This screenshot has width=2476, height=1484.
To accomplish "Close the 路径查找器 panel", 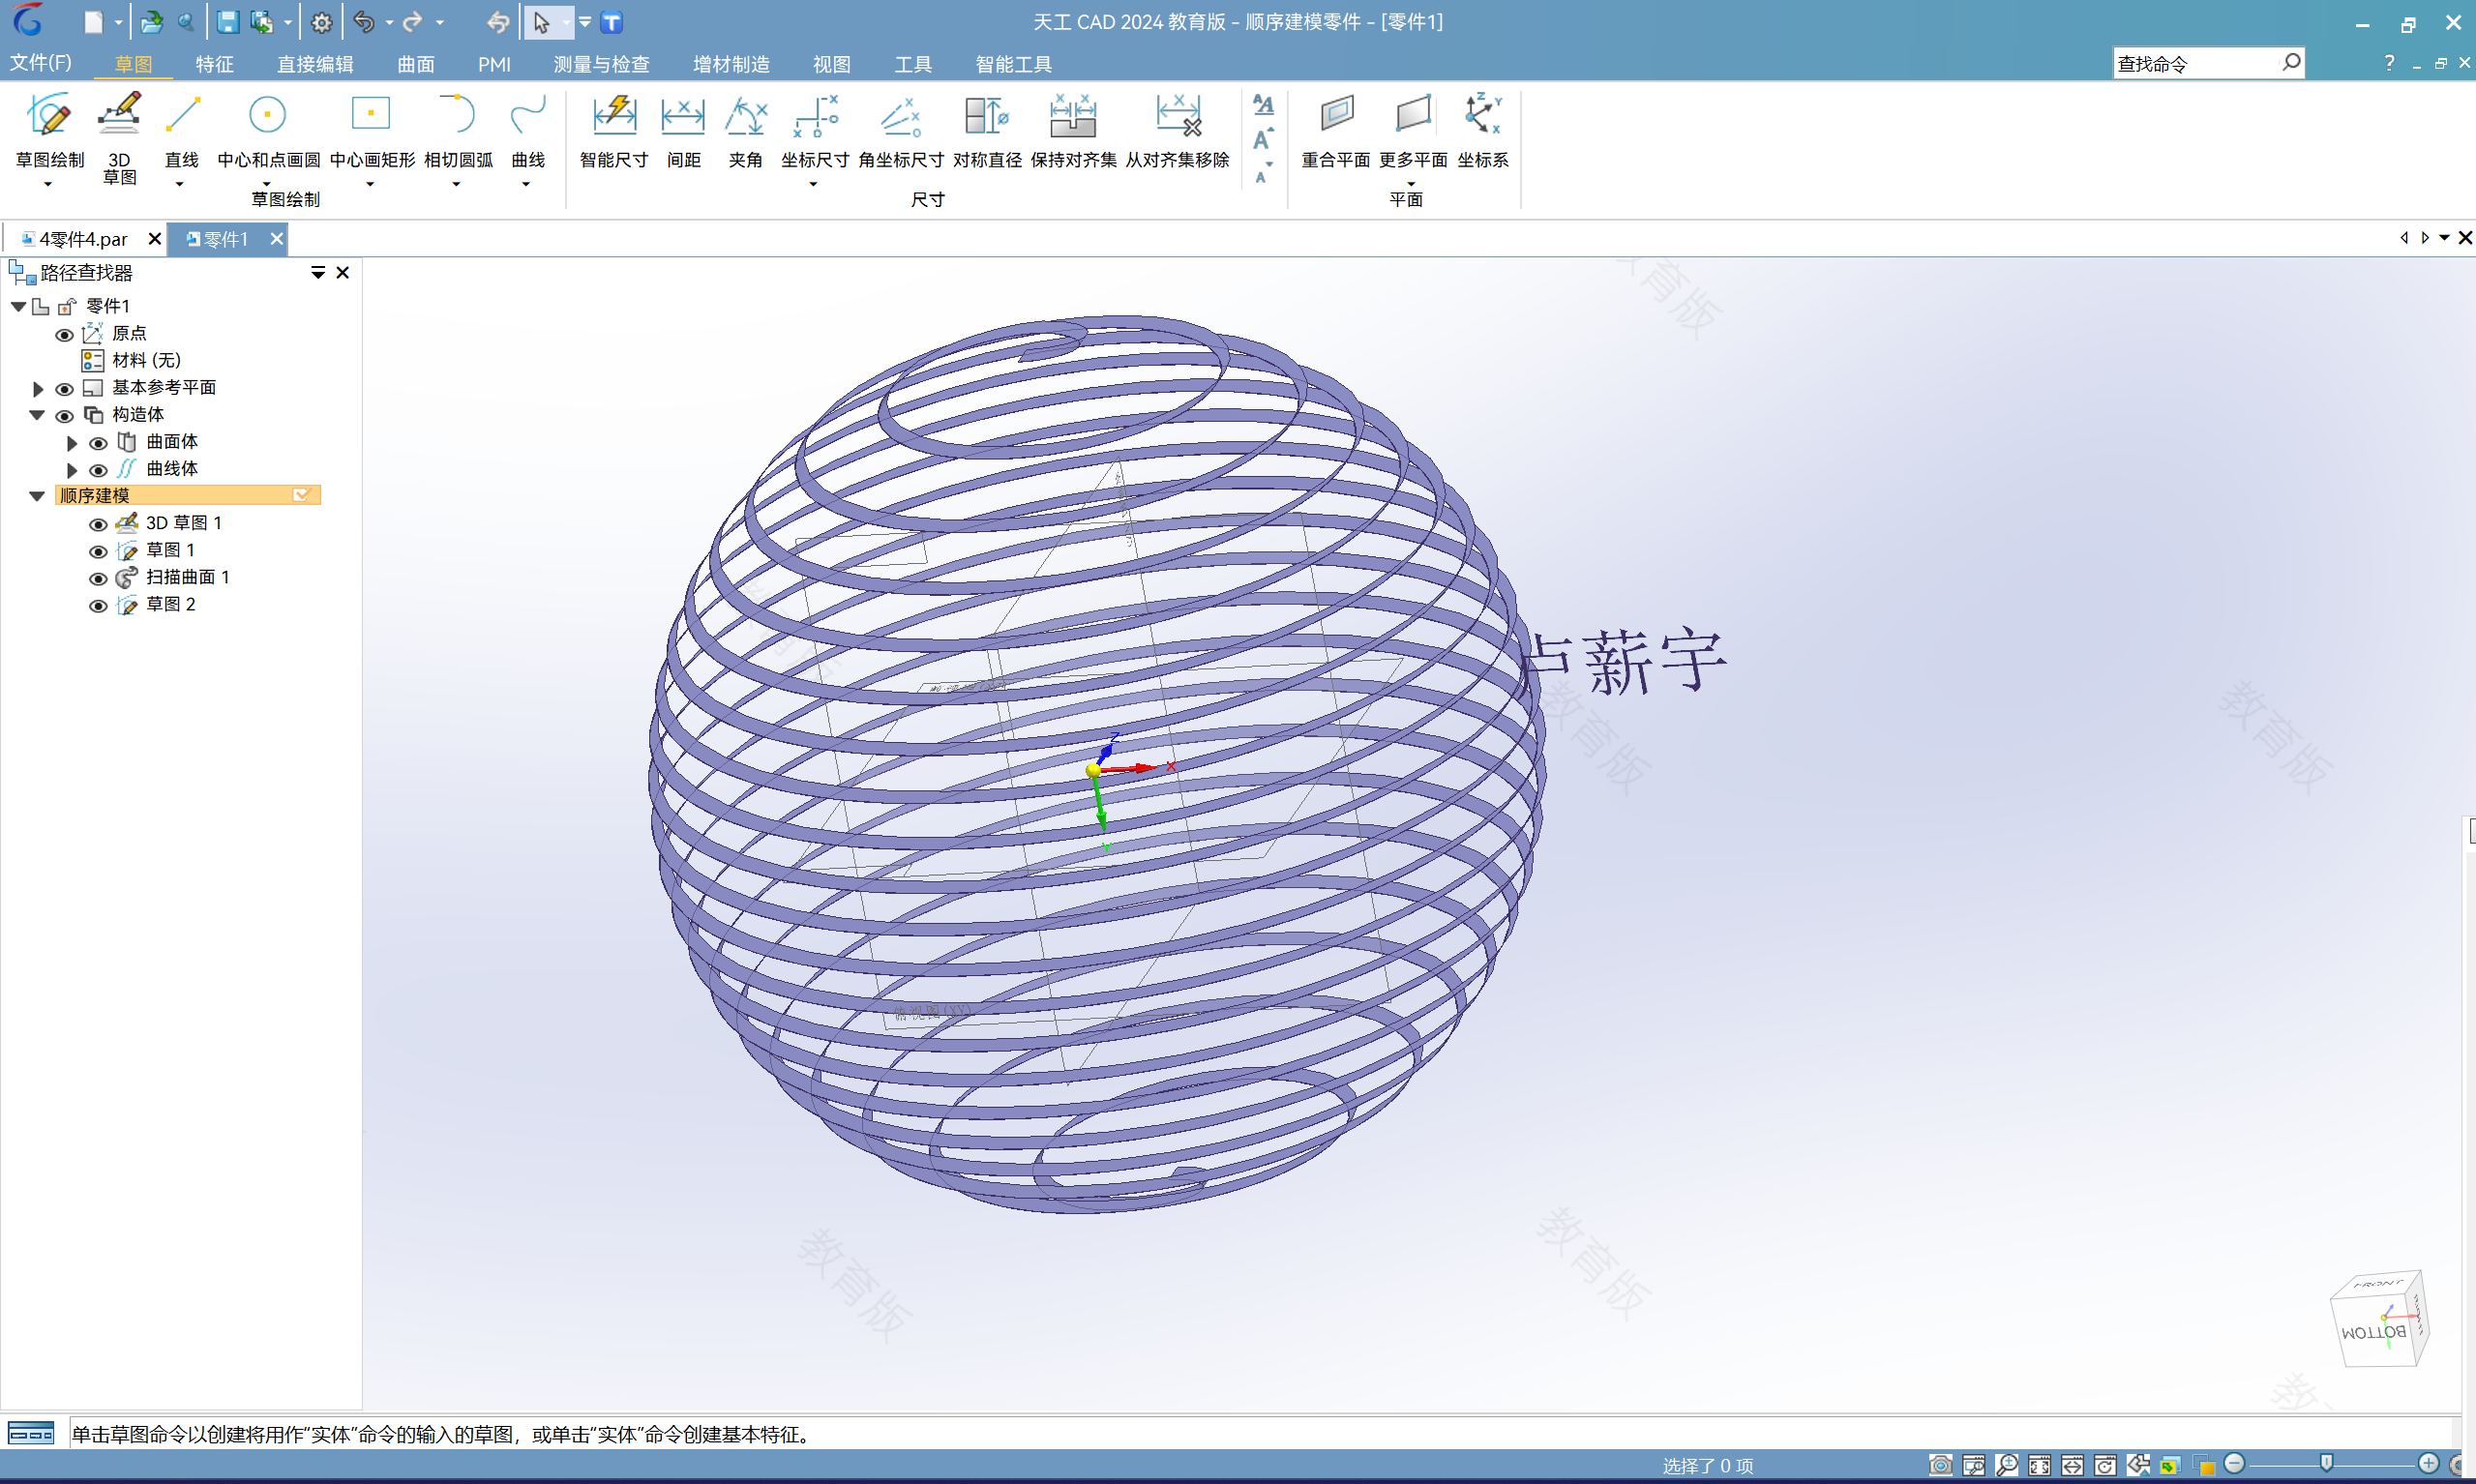I will tap(343, 273).
